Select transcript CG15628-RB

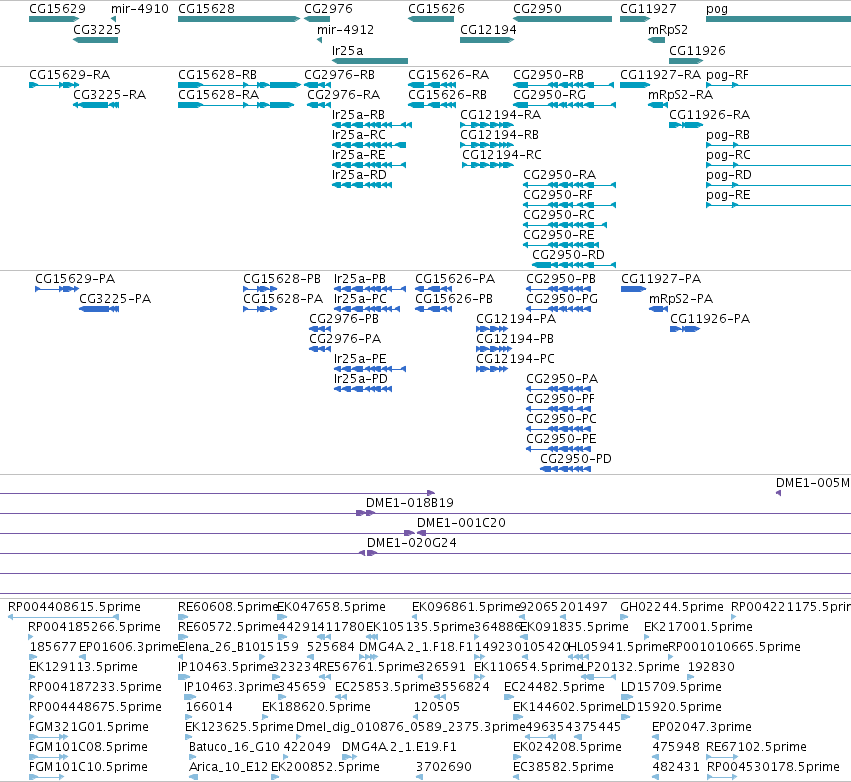[239, 85]
